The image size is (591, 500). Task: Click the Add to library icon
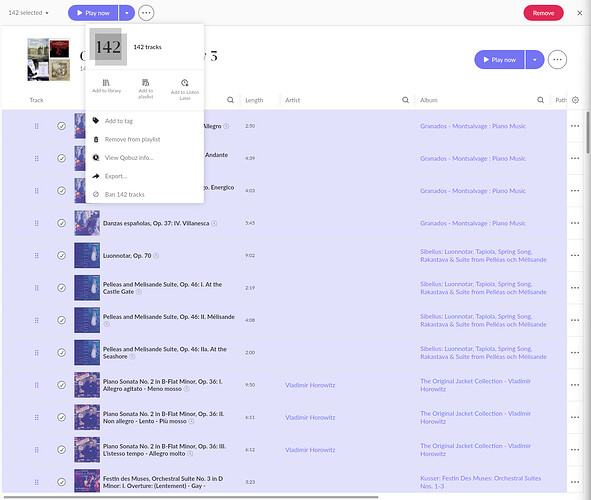click(x=106, y=86)
